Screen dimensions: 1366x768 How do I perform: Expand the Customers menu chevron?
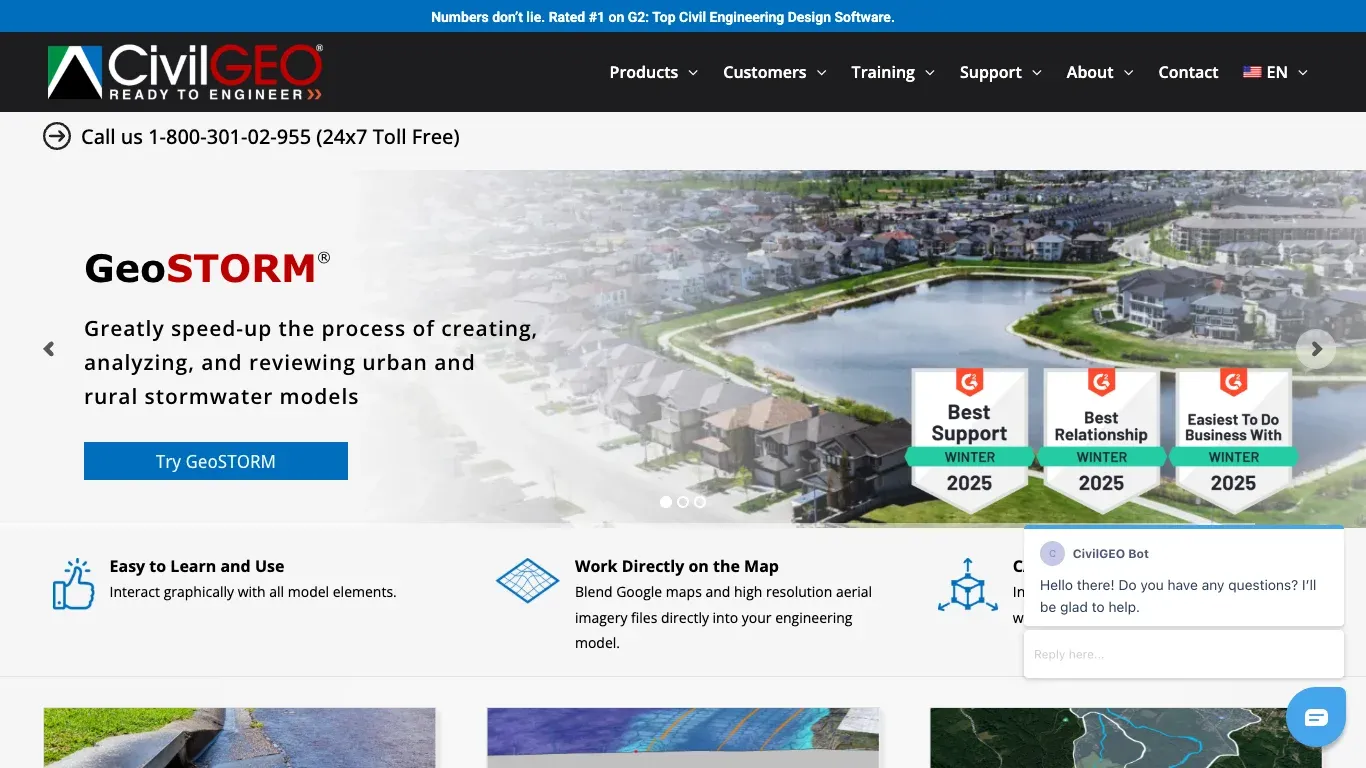(821, 73)
